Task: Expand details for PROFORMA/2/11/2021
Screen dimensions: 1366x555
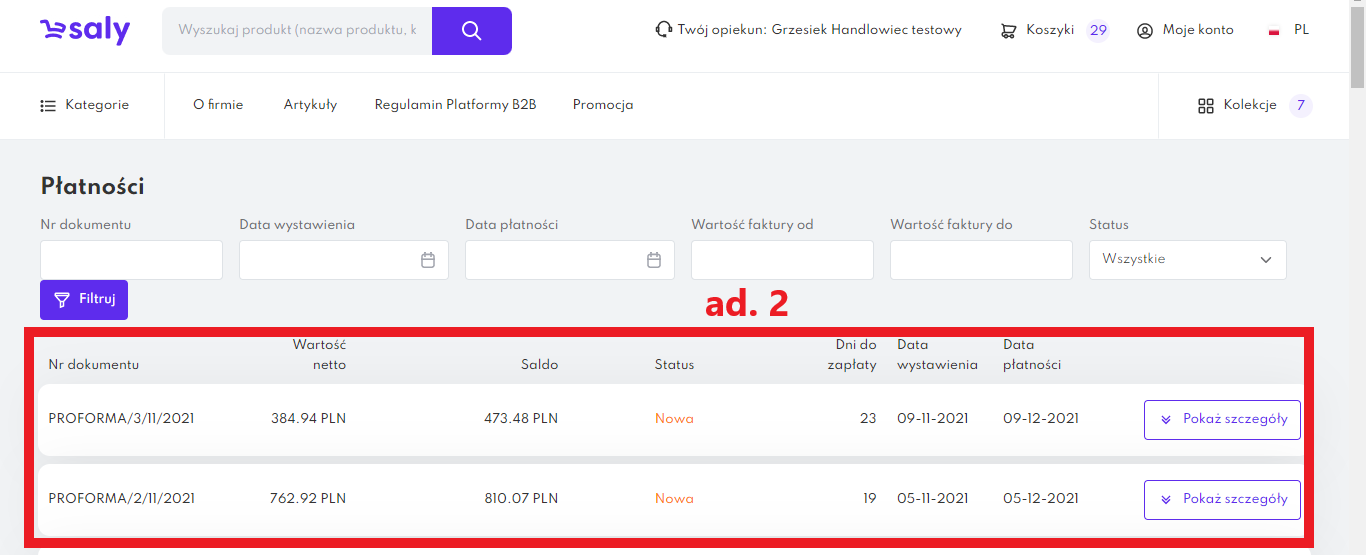Action: pos(1222,499)
